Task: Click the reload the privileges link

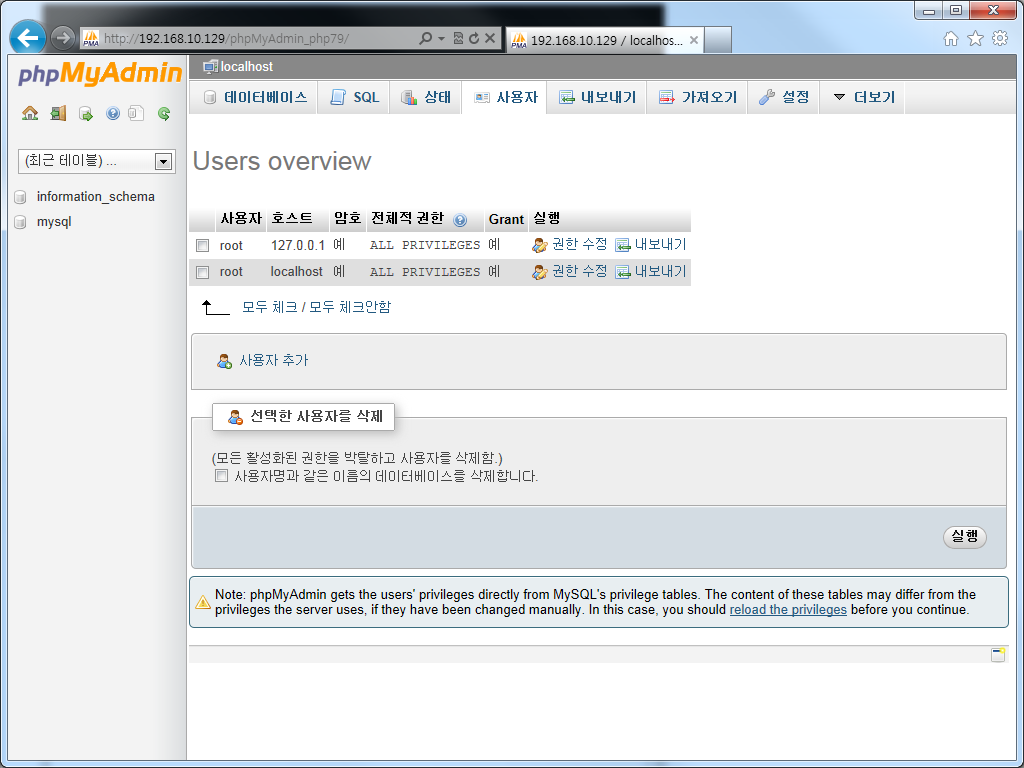Action: [788, 609]
